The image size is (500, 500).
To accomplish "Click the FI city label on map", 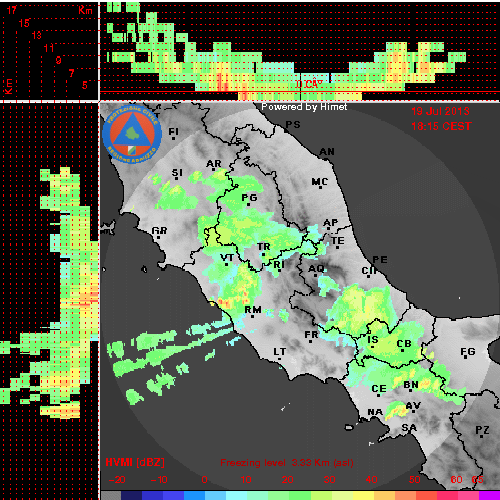I will pos(173,132).
